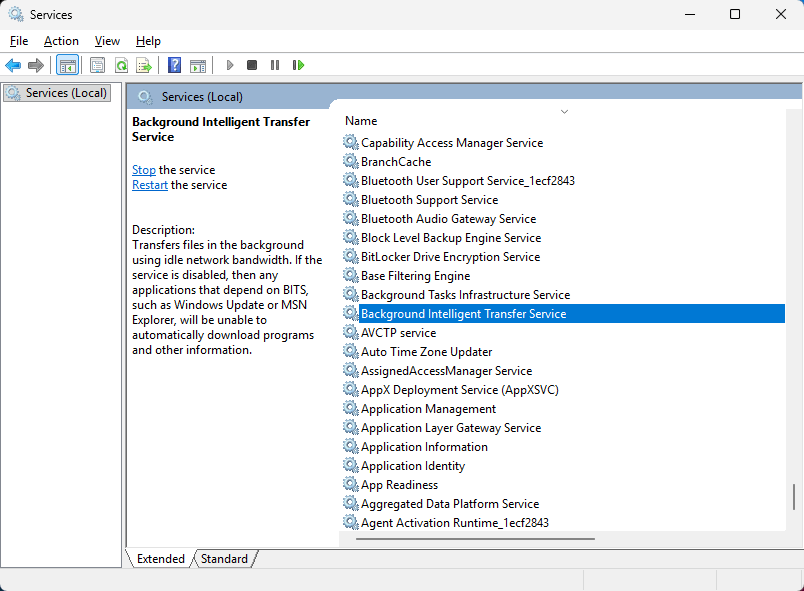Screen dimensions: 804x591
Task: Open the File menu
Action: [x=19, y=41]
